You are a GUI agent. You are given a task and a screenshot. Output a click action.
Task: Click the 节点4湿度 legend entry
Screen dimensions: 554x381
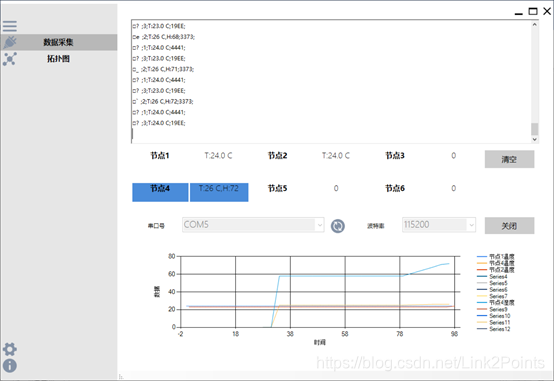[496, 303]
